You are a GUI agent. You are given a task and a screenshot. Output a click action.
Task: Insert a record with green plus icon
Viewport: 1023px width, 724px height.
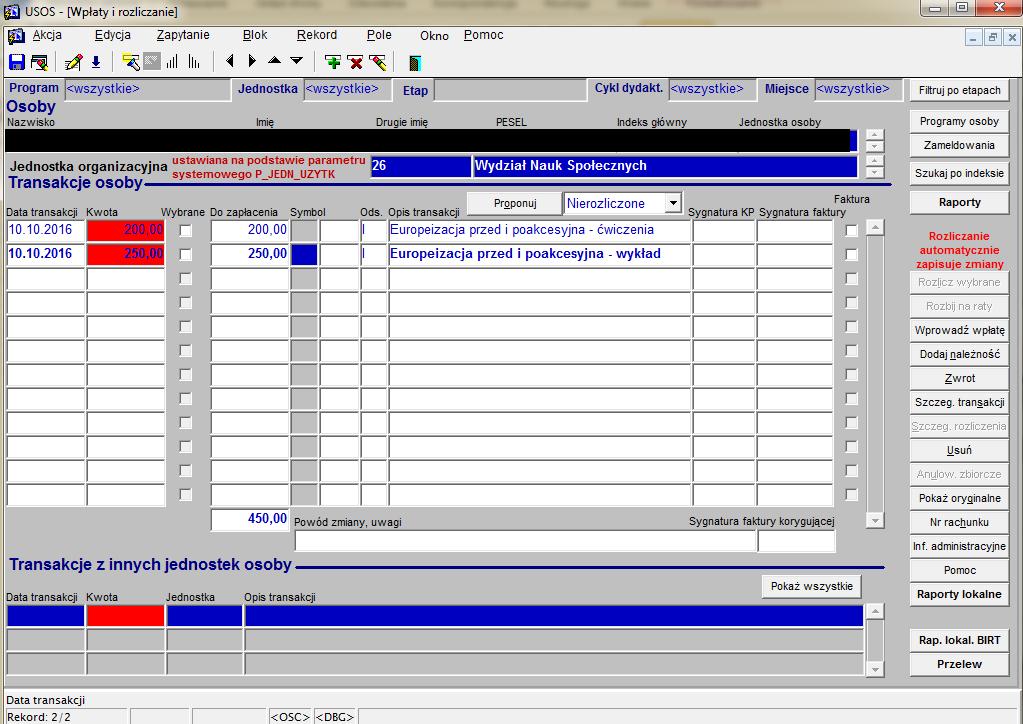(333, 62)
